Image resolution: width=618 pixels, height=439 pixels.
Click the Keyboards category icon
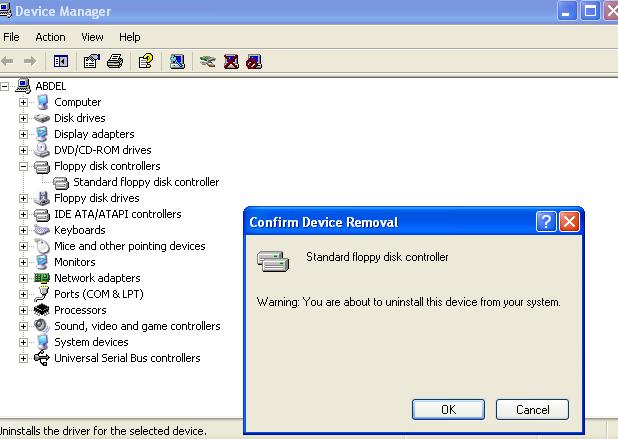click(42, 229)
